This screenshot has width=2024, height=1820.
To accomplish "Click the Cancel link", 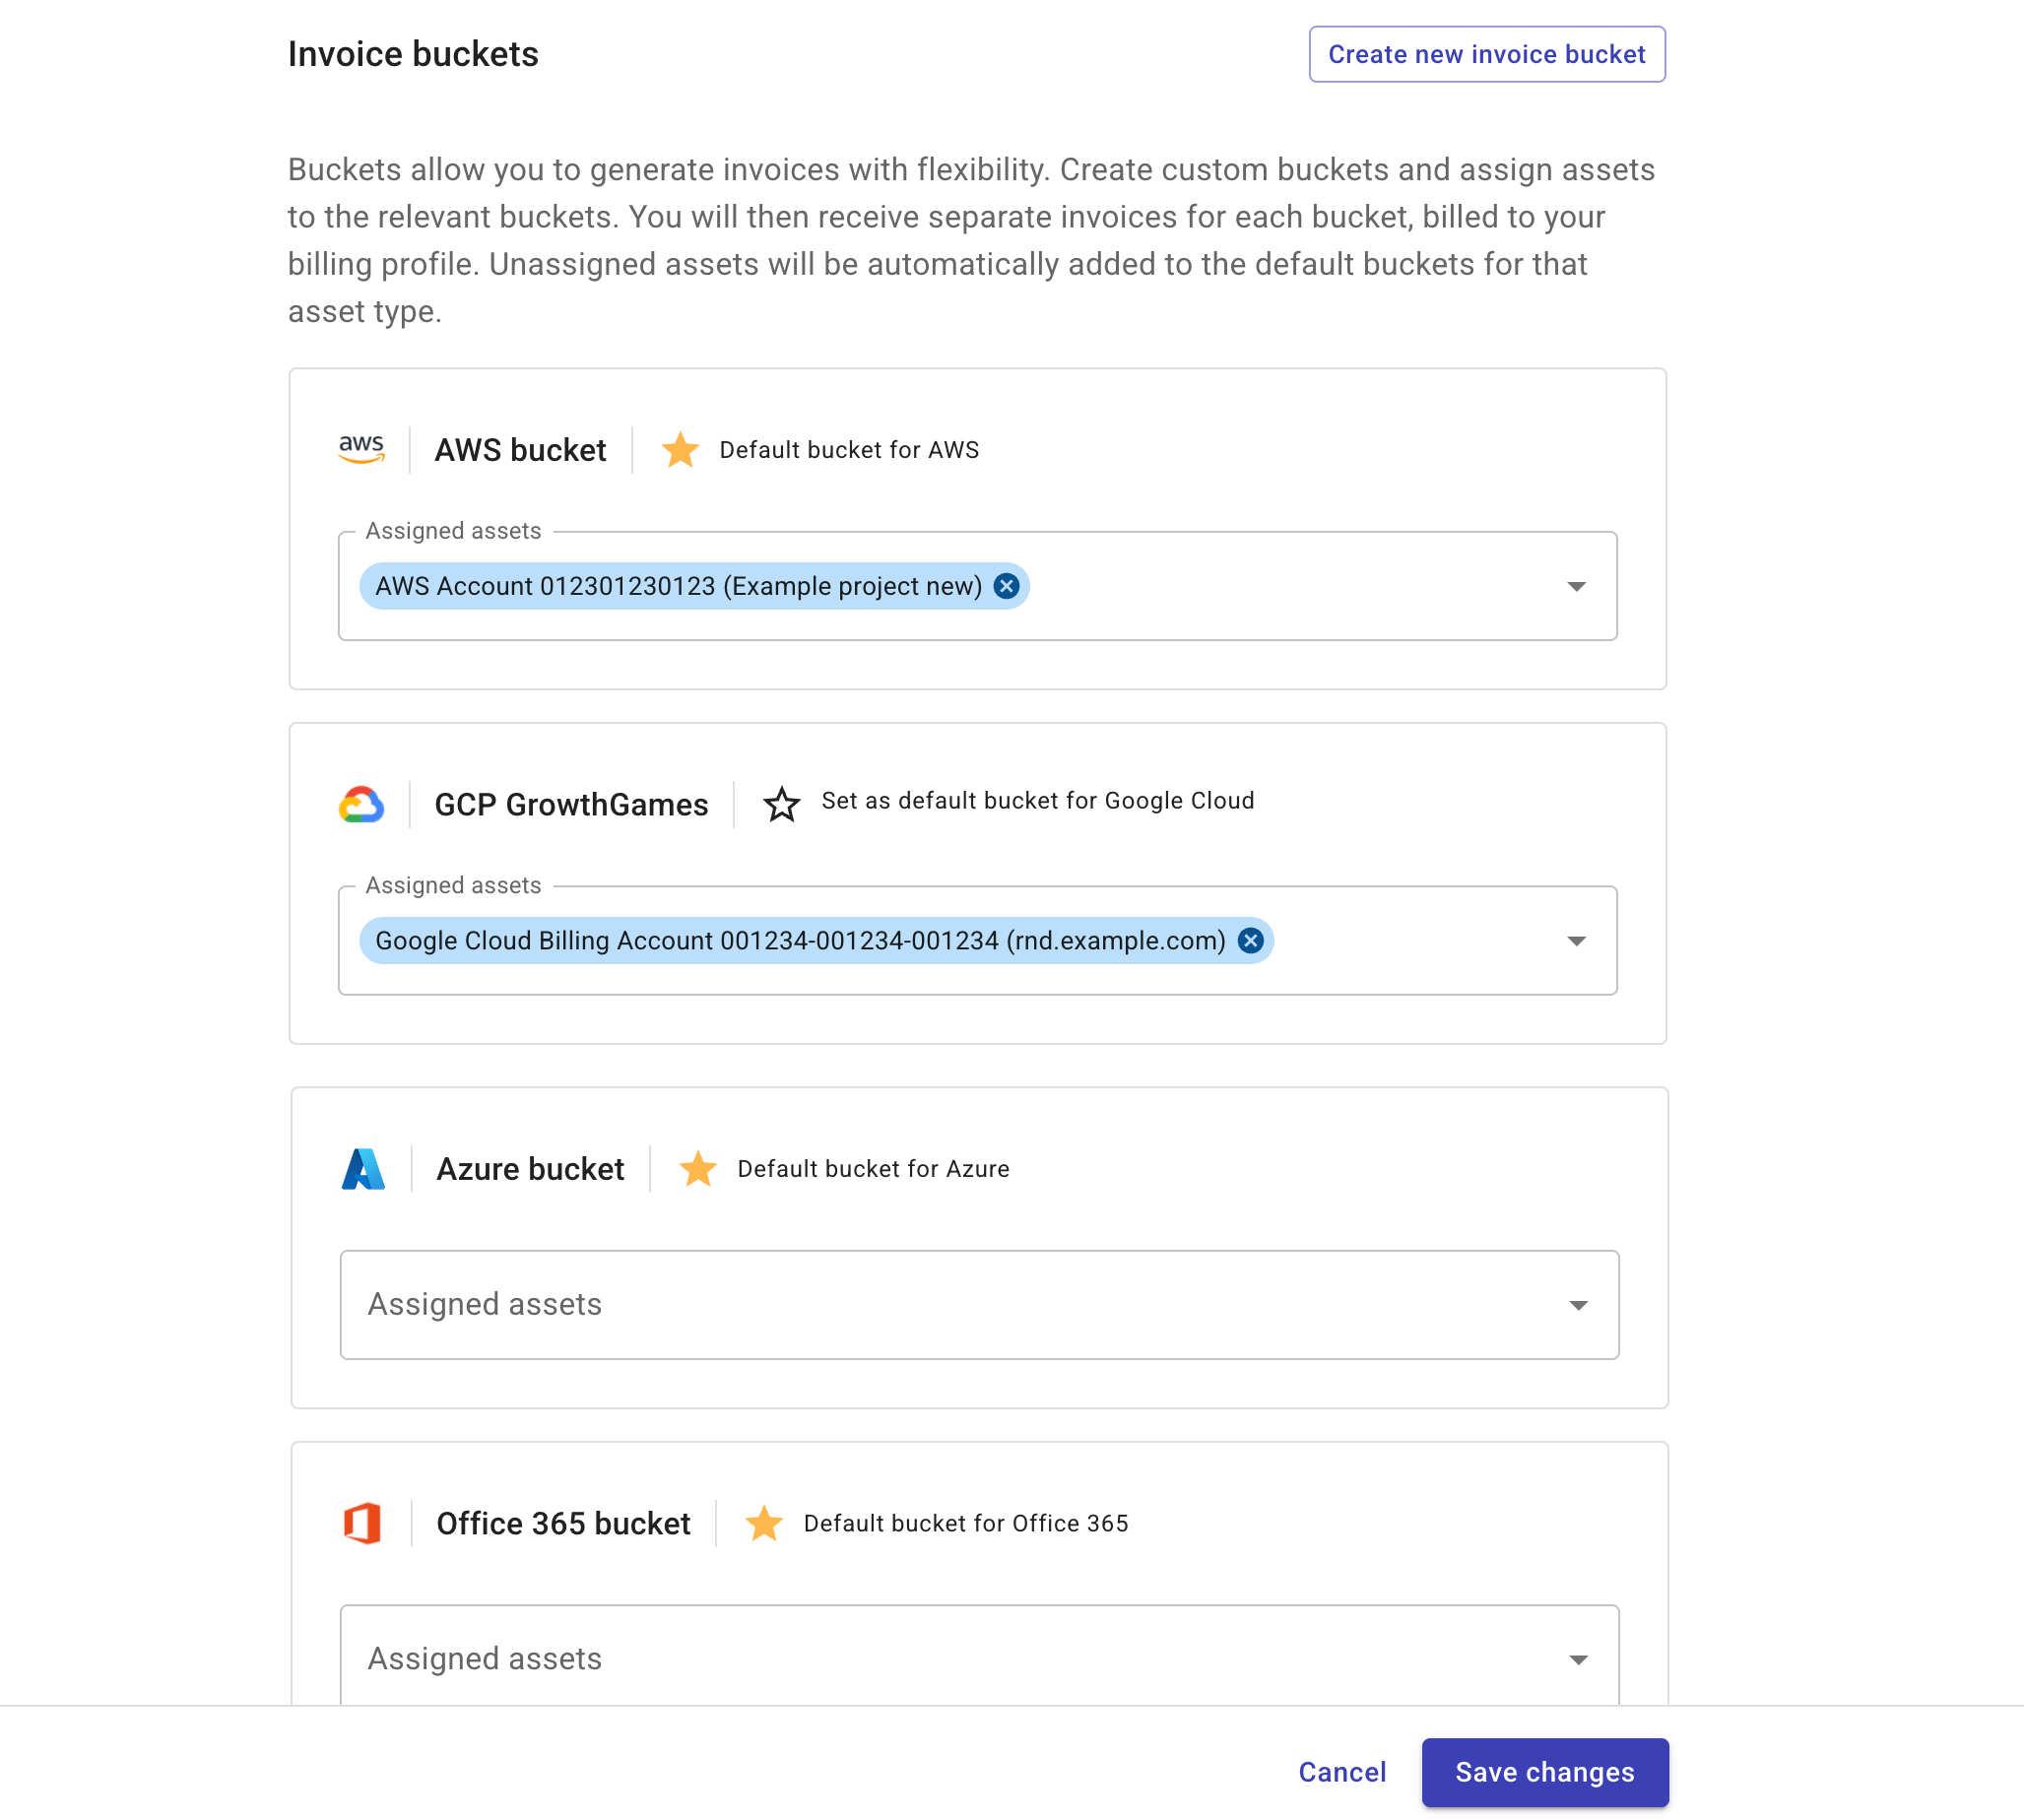I will (x=1341, y=1771).
